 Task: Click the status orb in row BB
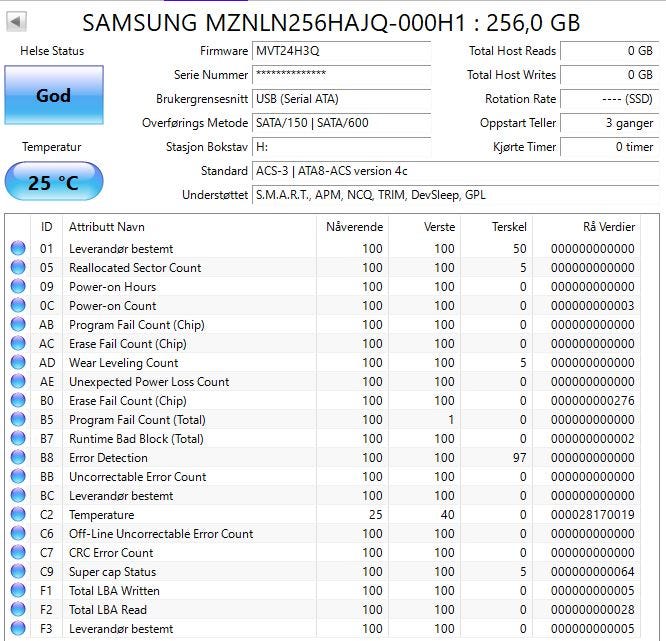[18, 476]
